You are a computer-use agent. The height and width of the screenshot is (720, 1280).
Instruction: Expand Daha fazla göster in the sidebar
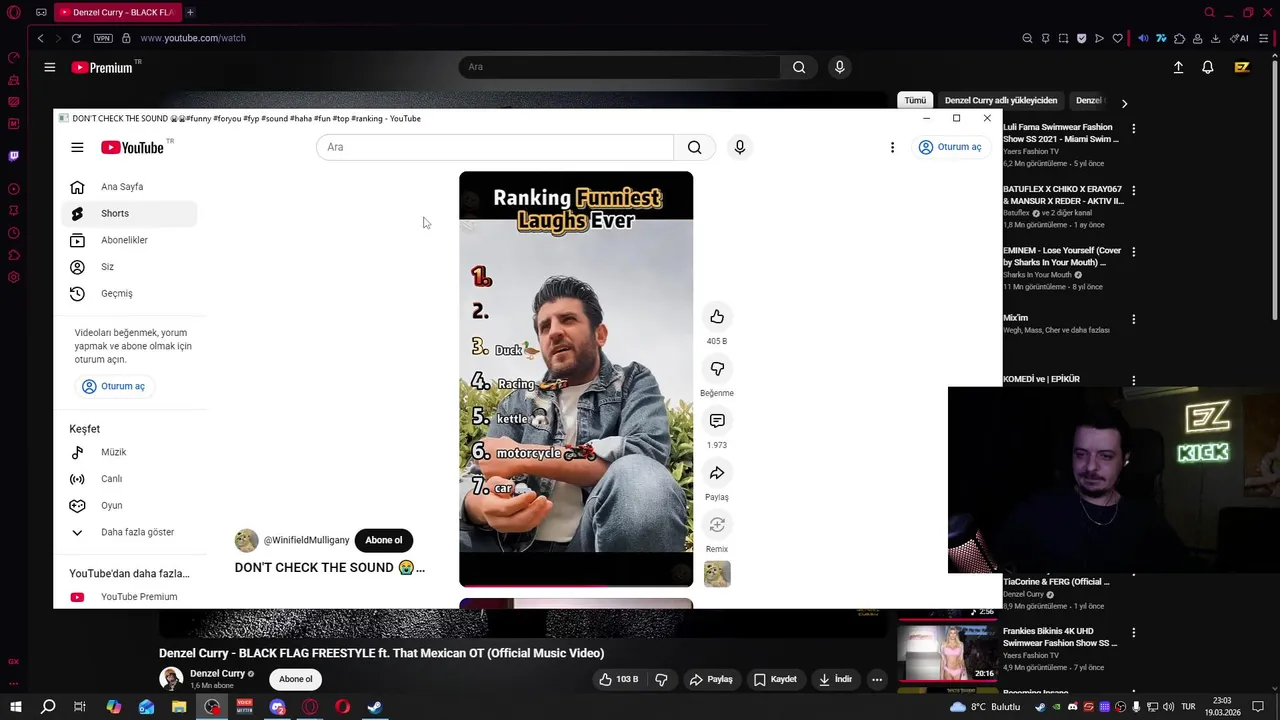click(x=129, y=532)
